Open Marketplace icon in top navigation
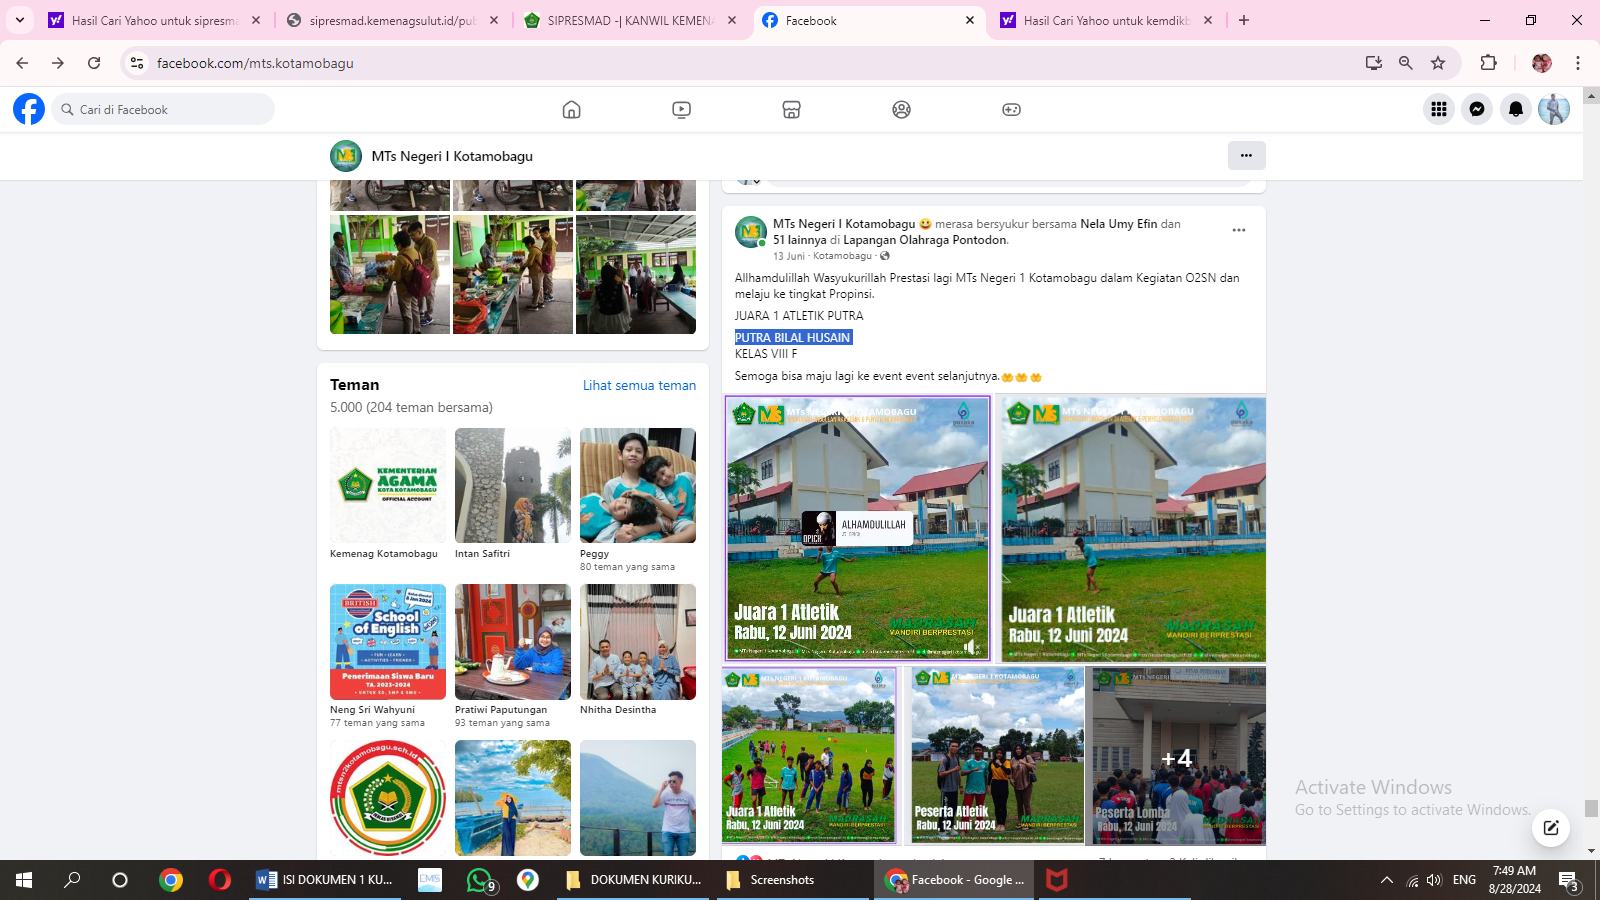The height and width of the screenshot is (900, 1600). [x=791, y=110]
